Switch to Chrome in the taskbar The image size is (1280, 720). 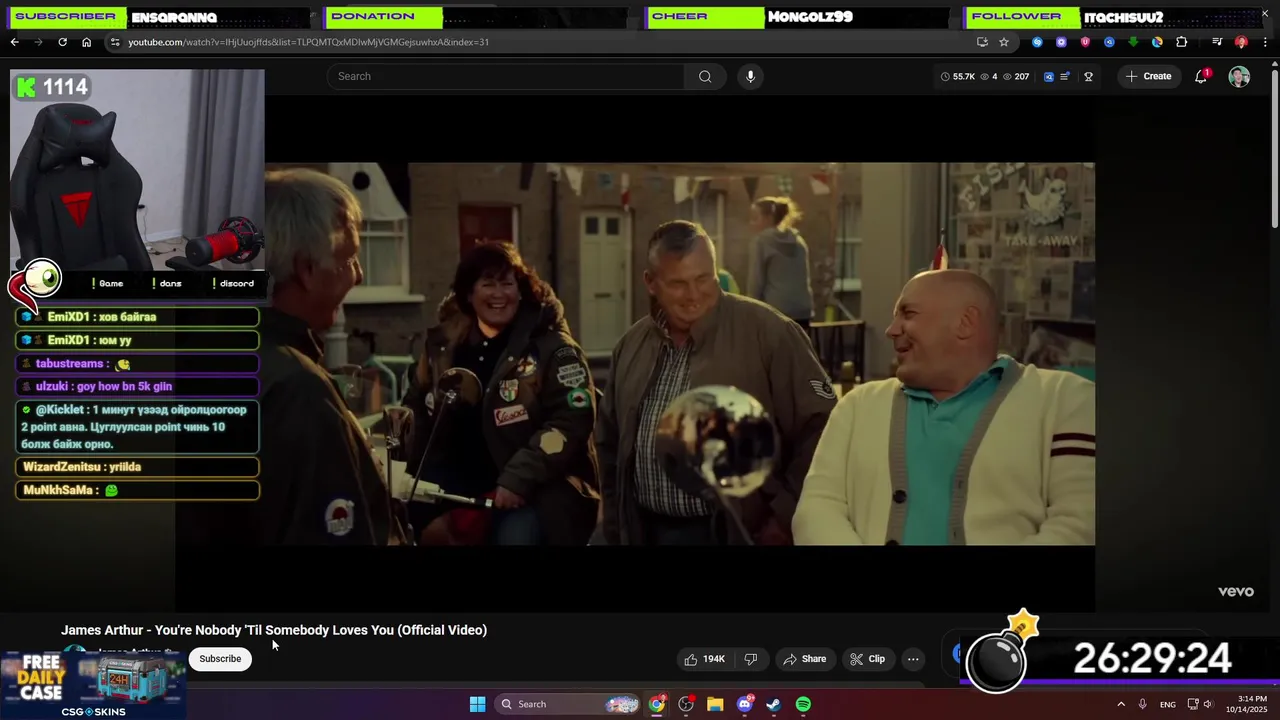coord(656,704)
